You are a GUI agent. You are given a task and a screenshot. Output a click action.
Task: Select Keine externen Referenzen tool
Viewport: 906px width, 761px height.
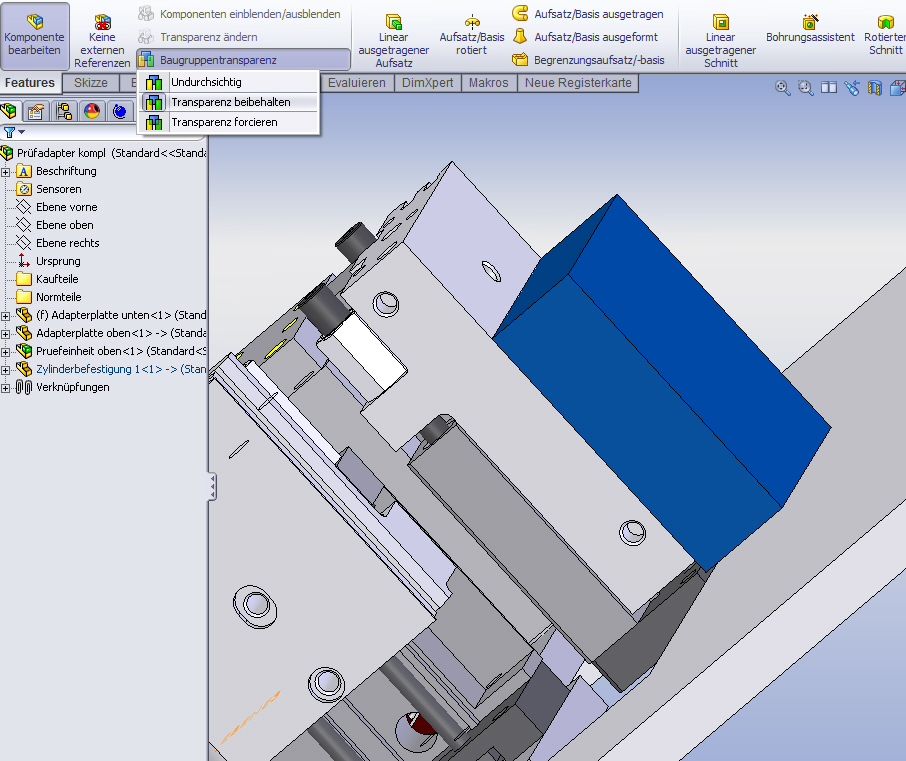pyautogui.click(x=102, y=41)
